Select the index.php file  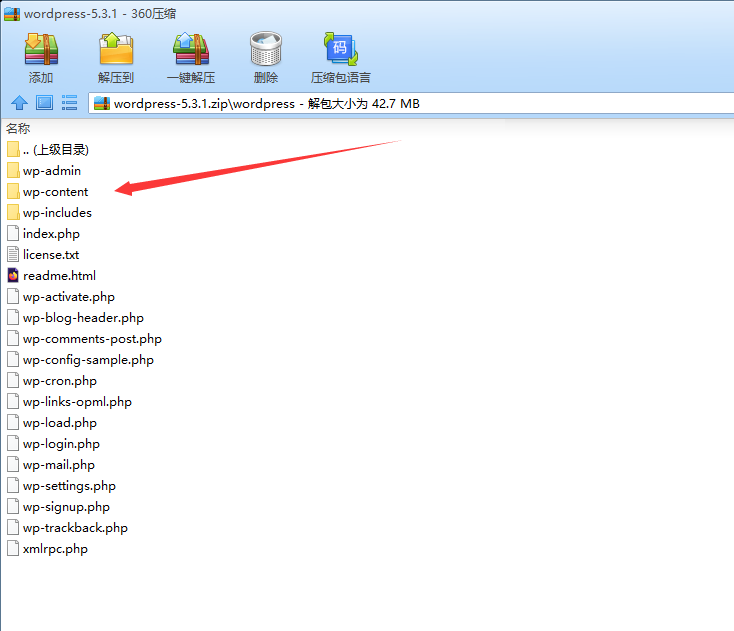51,234
